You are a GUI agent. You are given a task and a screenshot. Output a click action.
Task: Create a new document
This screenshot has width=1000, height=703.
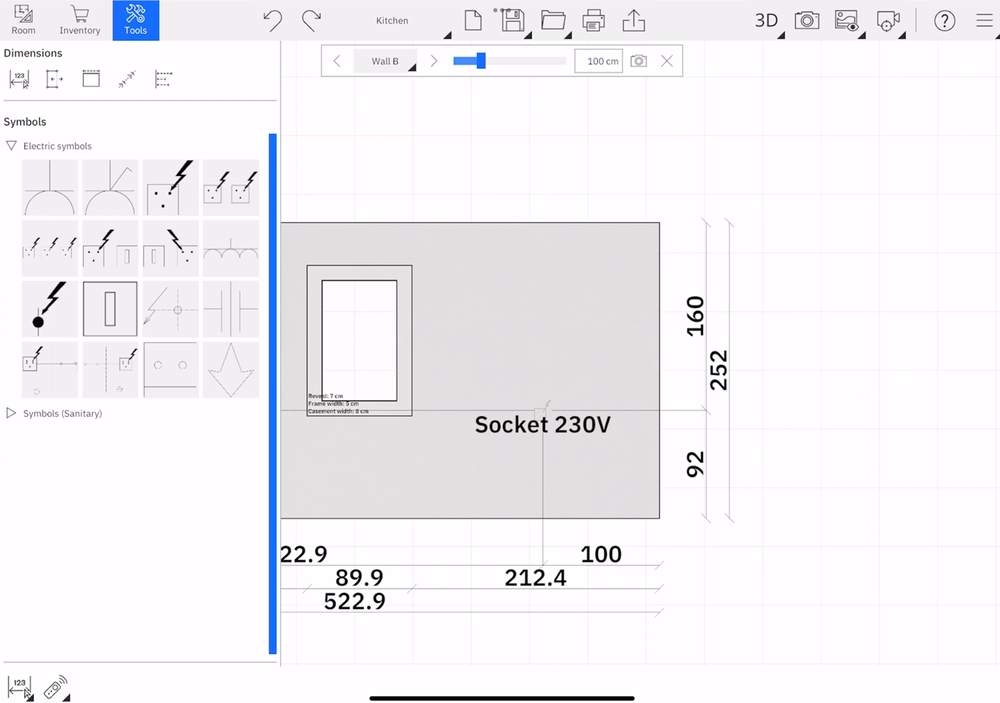[473, 20]
